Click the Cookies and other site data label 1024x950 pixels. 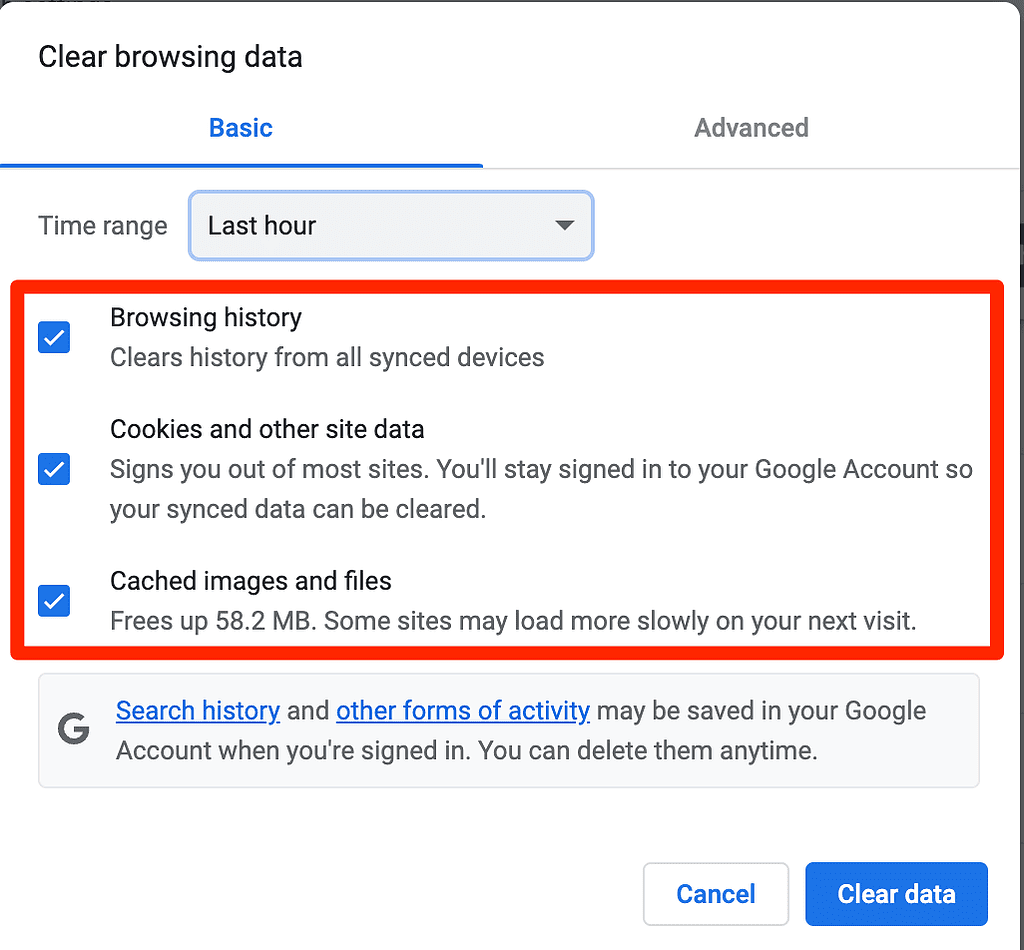[x=267, y=429]
